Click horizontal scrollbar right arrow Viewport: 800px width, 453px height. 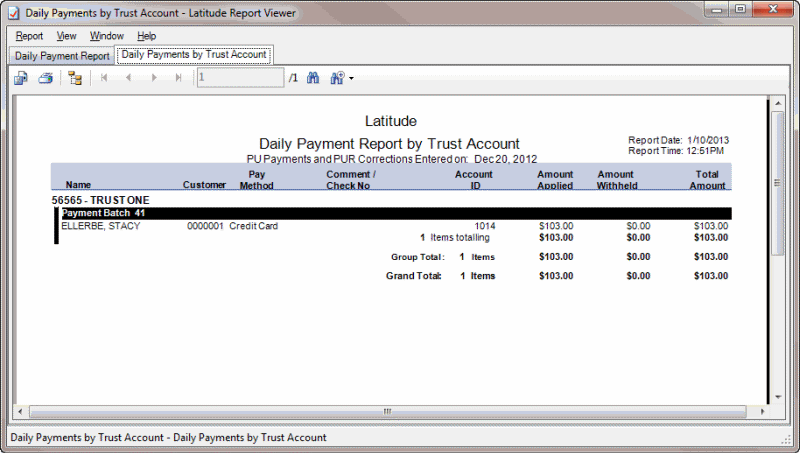pos(762,411)
